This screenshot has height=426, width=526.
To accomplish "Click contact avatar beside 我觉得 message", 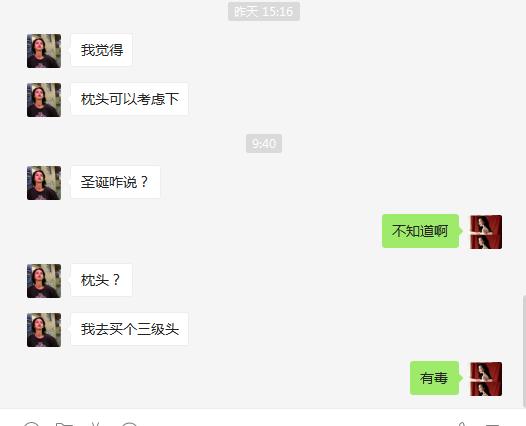I will click(44, 51).
